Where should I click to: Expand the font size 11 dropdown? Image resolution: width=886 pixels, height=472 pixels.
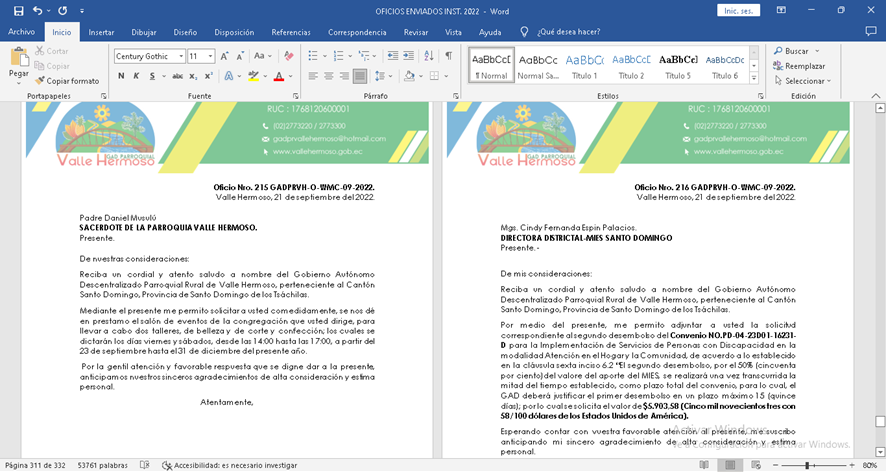pyautogui.click(x=210, y=56)
